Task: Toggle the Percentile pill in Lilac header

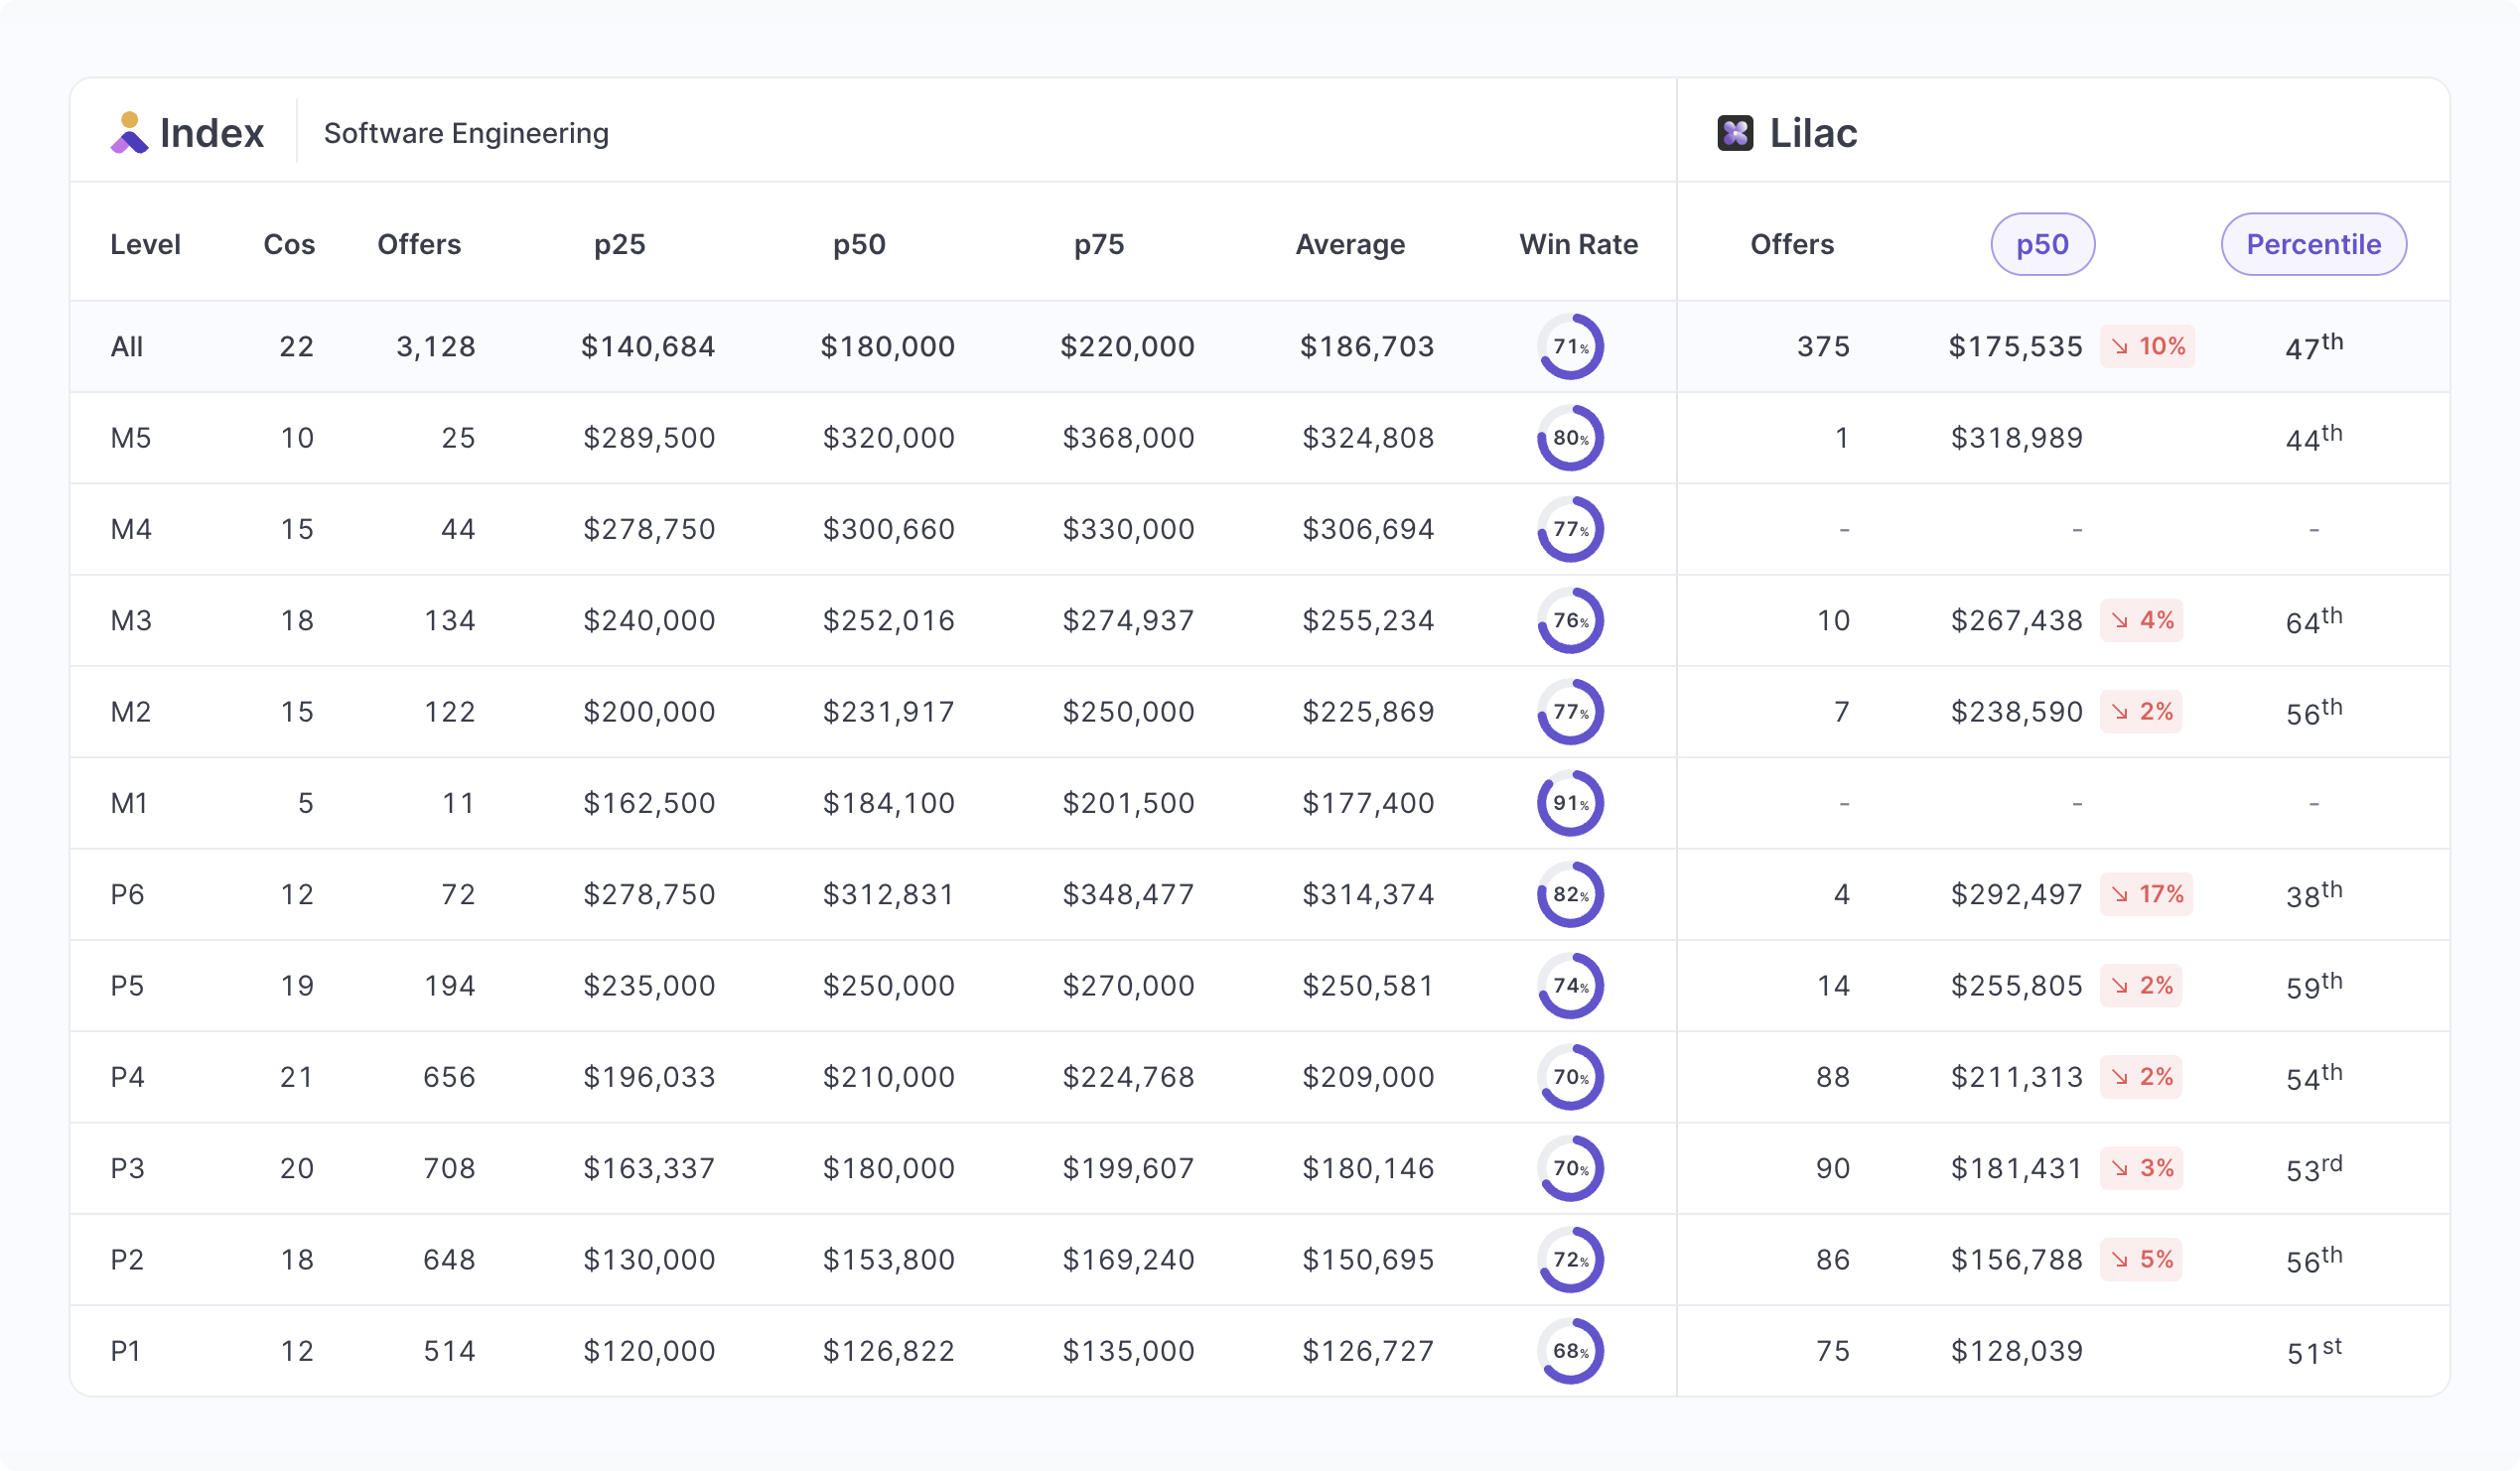Action: pos(2313,244)
